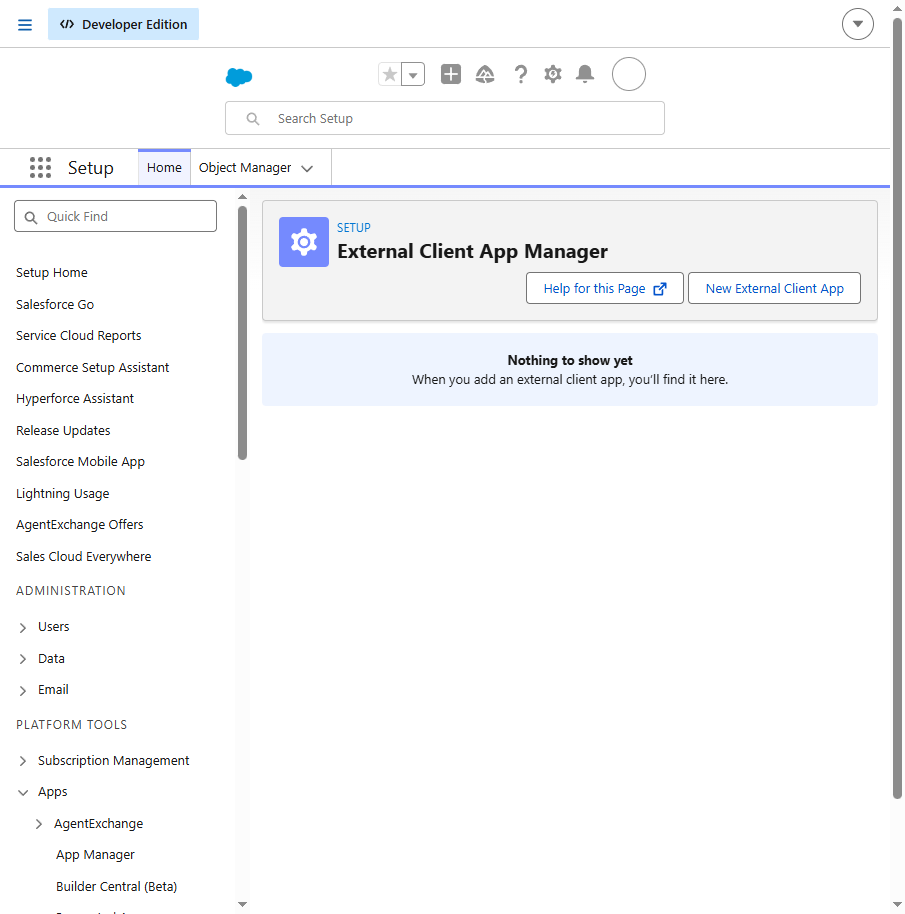905x914 pixels.
Task: Collapse the Apps section
Action: point(23,792)
